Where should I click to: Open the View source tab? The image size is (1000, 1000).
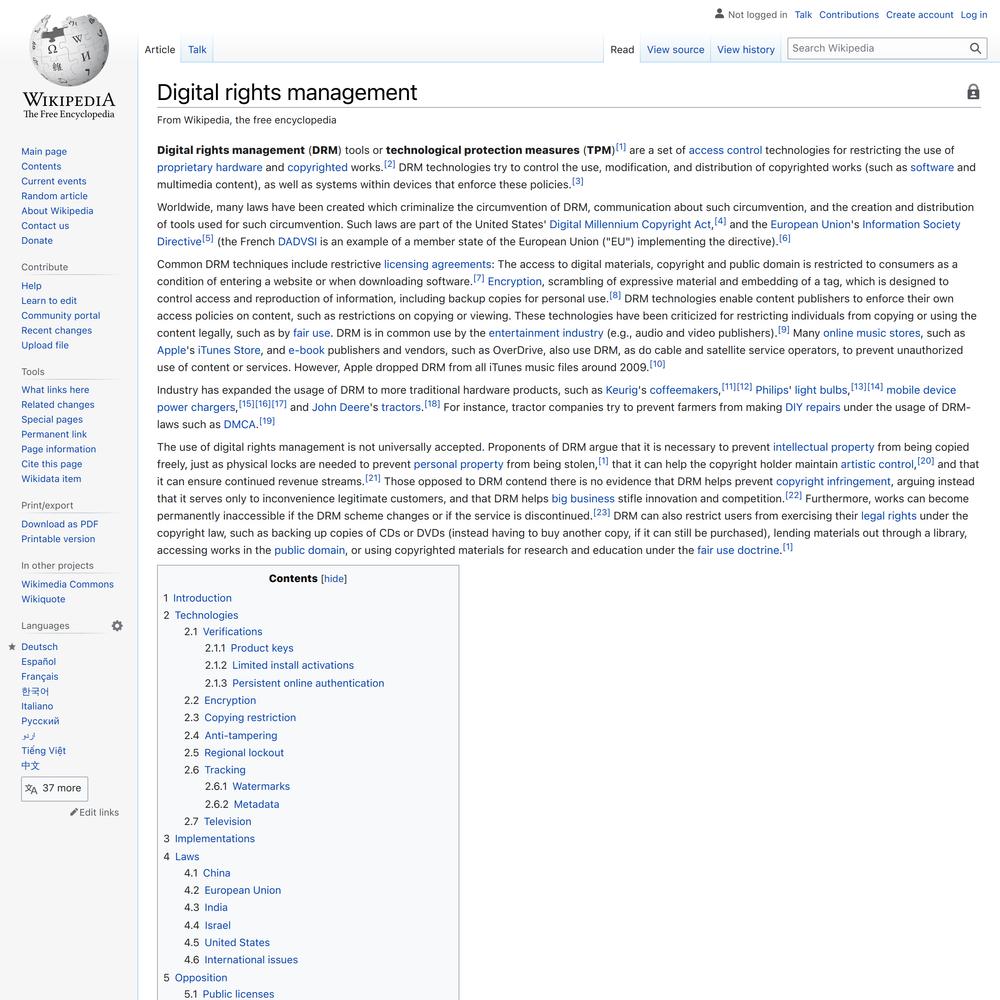675,50
